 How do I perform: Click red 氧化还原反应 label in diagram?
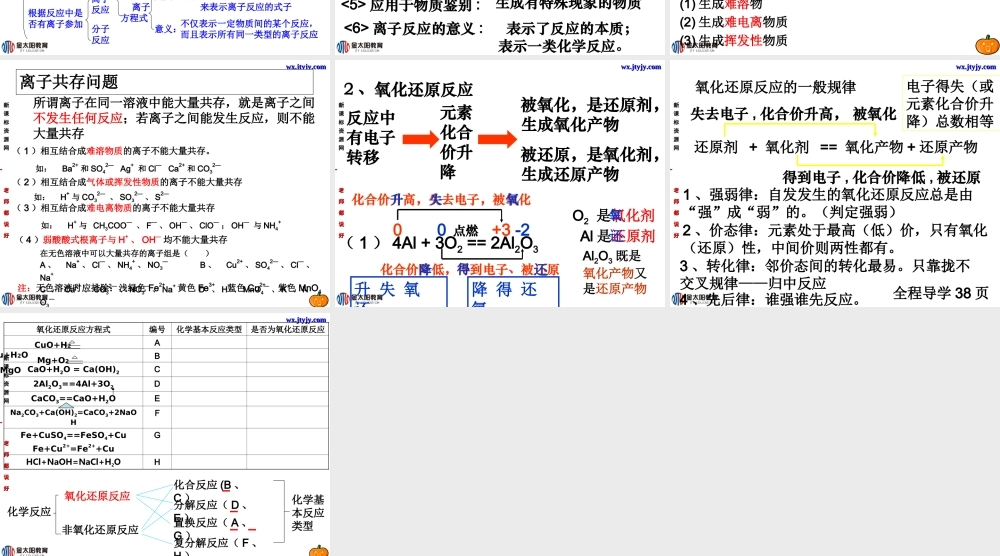coord(97,495)
